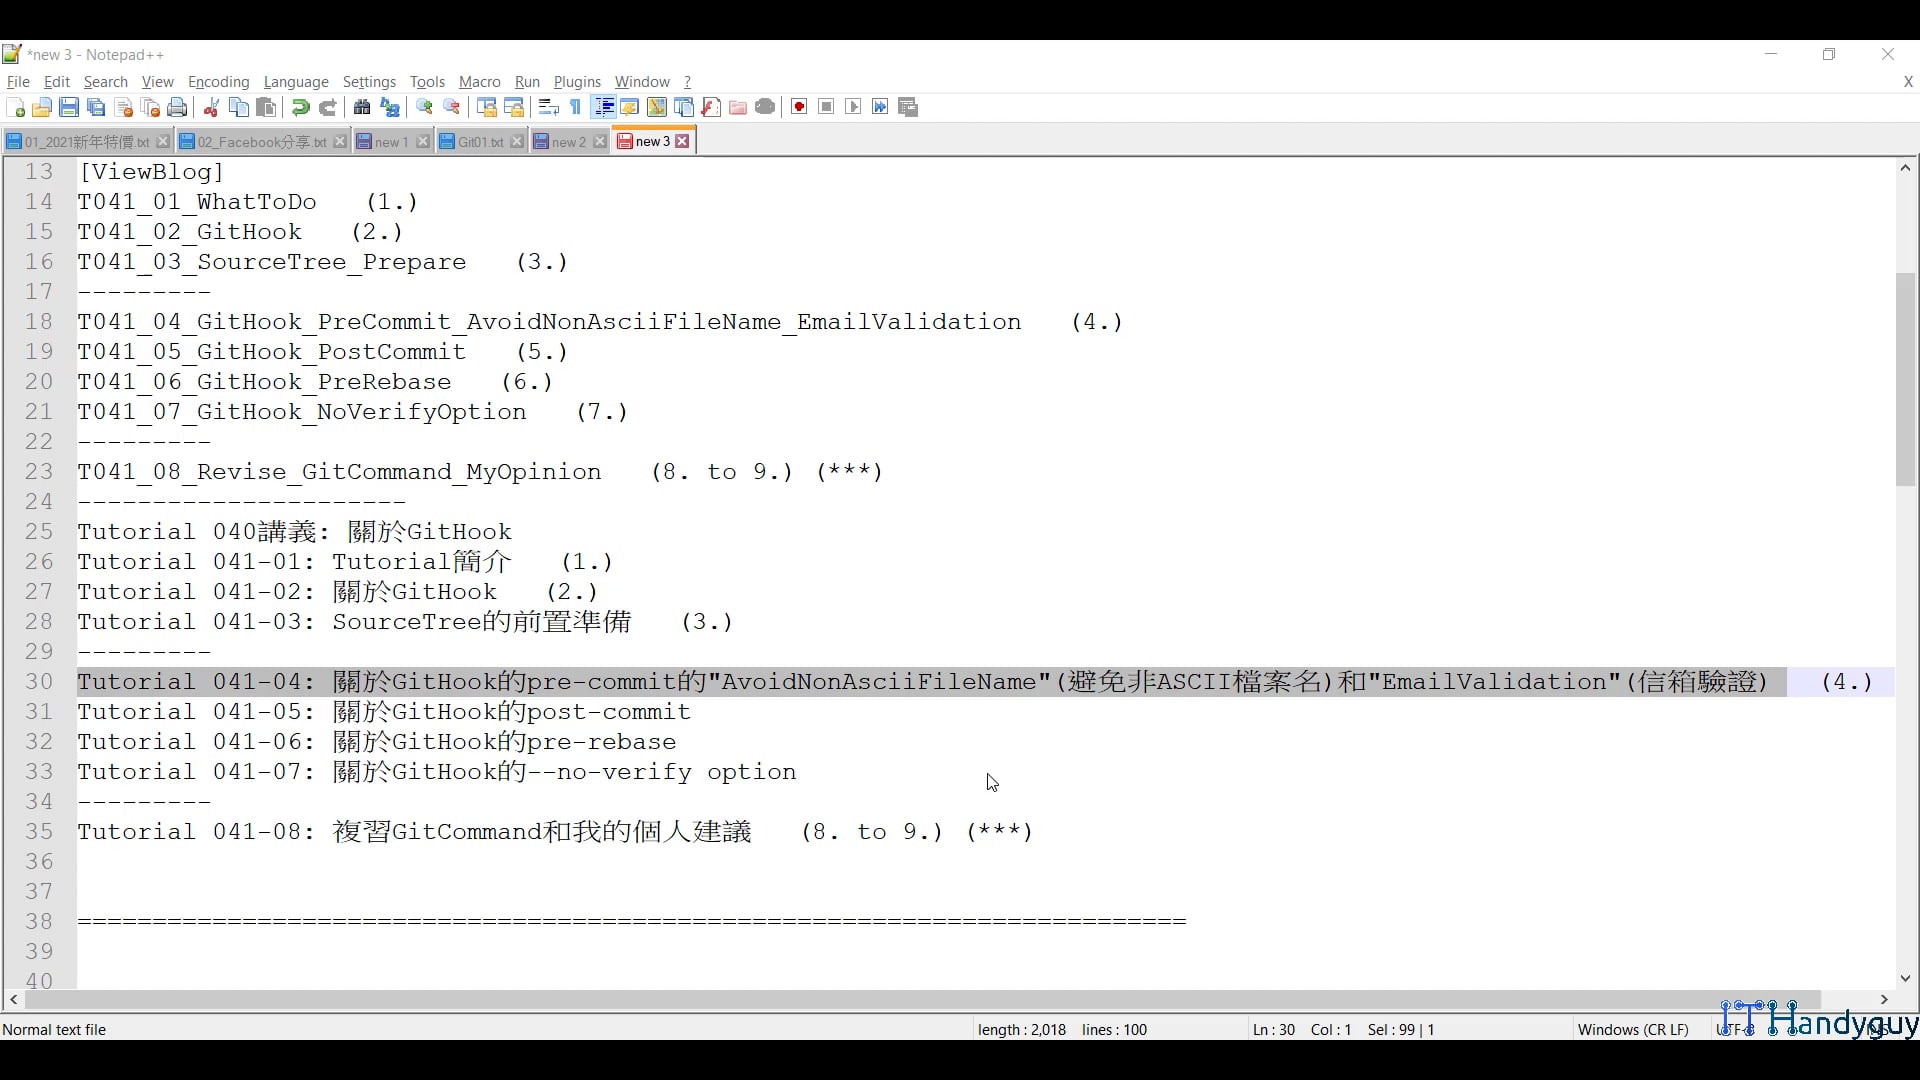
Task: Toggle word wrap in the toolbar
Action: (548, 107)
